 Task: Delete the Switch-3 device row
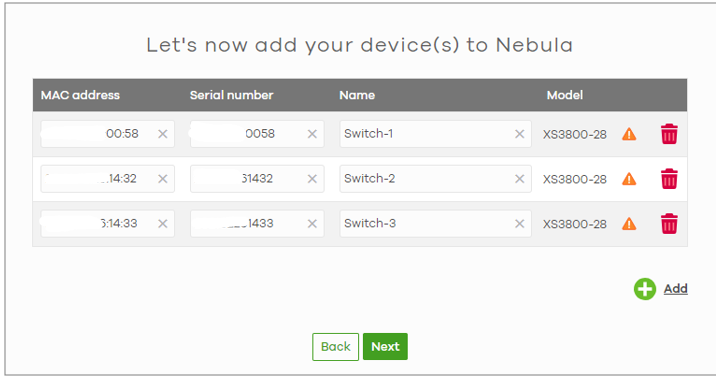669,223
